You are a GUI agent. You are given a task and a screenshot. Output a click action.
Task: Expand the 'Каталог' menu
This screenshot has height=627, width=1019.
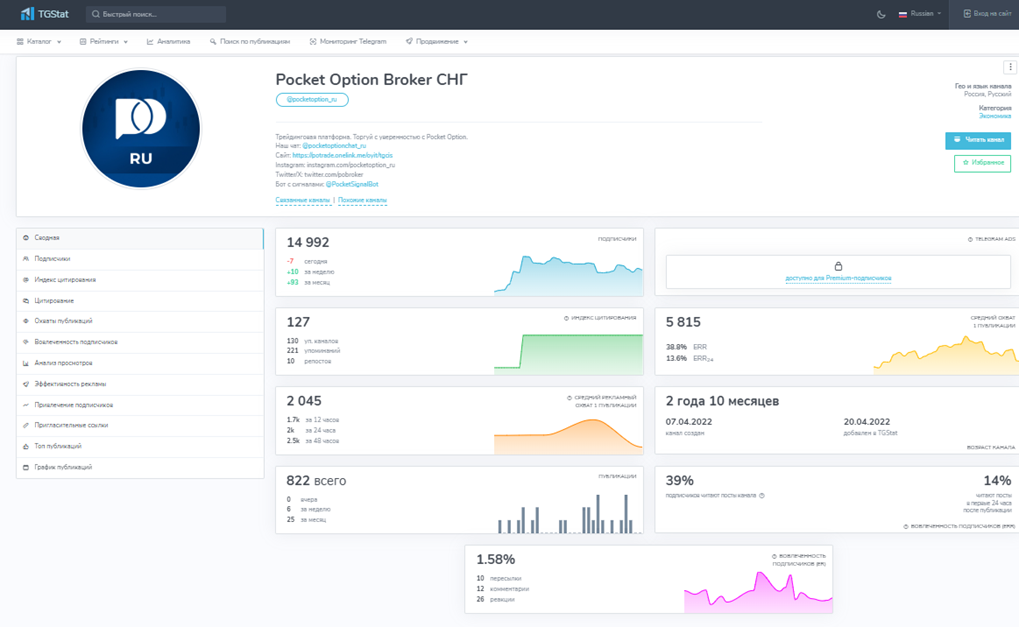[39, 42]
